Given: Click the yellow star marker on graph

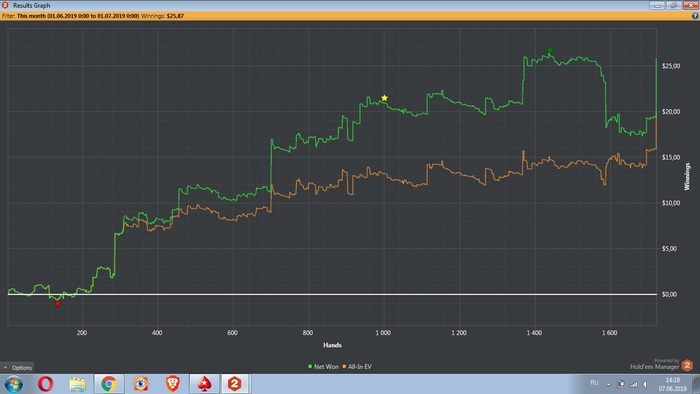Looking at the screenshot, I should [384, 98].
